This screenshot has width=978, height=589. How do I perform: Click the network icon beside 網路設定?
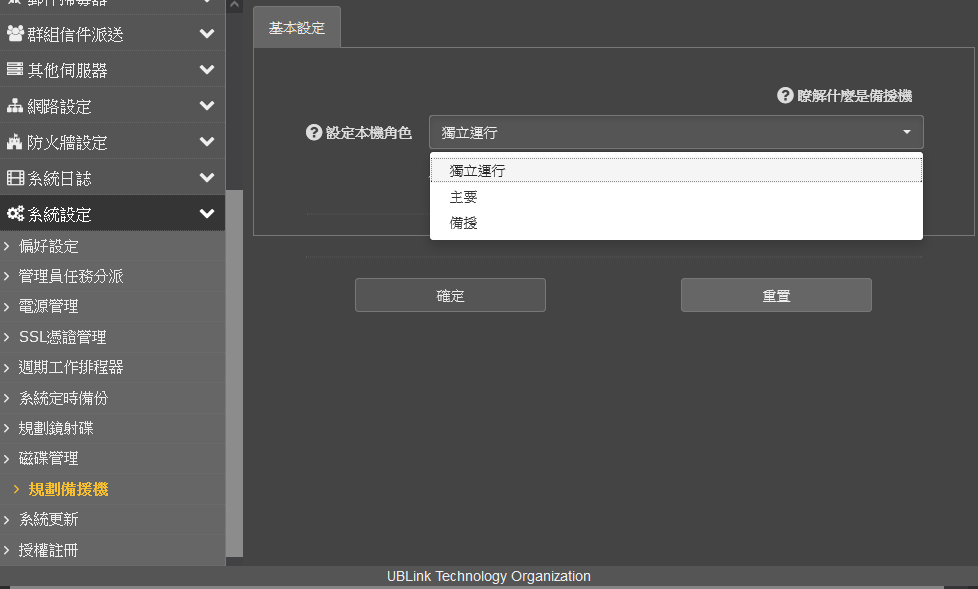15,106
